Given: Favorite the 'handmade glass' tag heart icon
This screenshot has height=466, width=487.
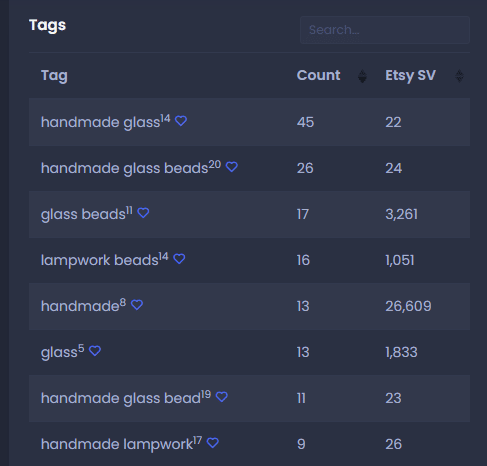Looking at the screenshot, I should [x=181, y=121].
